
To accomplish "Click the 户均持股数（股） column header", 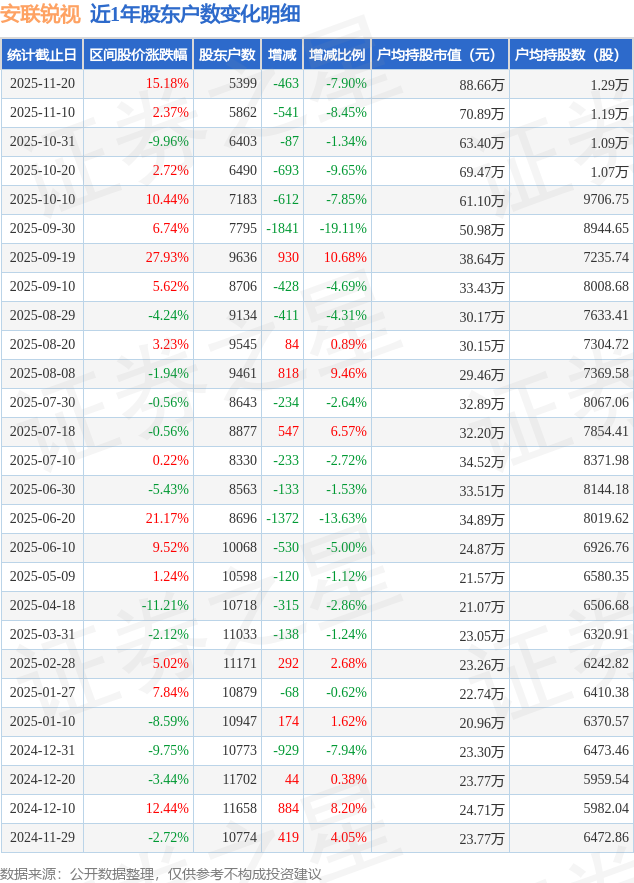I will click(570, 55).
